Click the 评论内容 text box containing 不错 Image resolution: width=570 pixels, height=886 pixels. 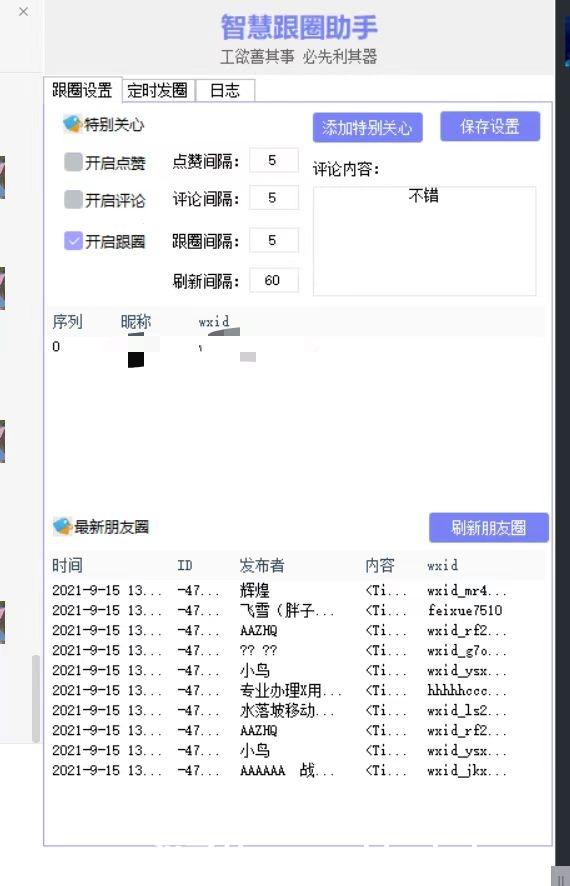[424, 241]
